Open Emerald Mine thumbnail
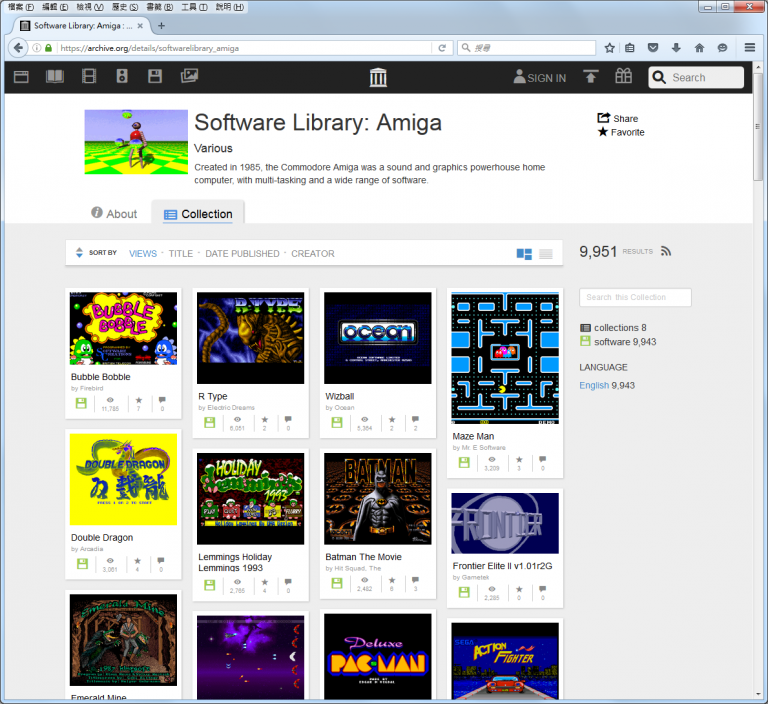The width and height of the screenshot is (768, 704). click(x=123, y=640)
